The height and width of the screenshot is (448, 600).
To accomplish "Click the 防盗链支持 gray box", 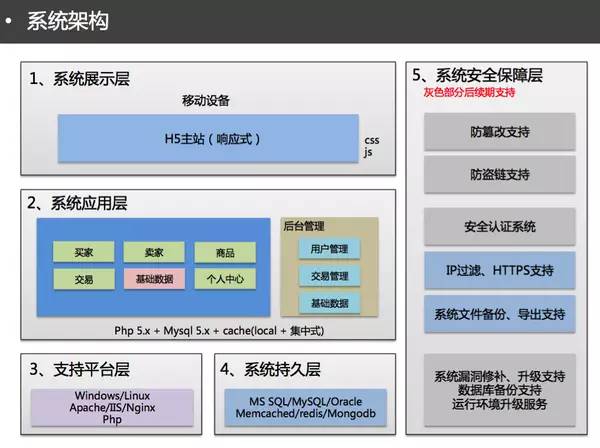I will point(500,174).
